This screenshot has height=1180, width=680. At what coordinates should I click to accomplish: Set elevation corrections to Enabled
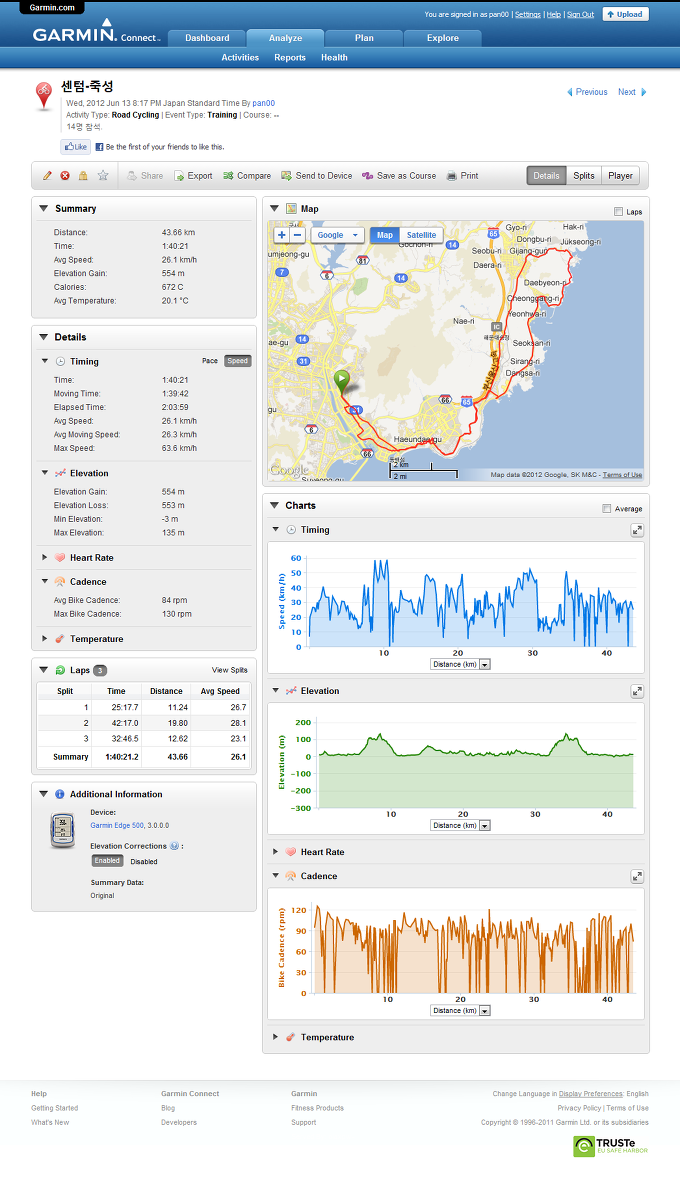coord(107,861)
